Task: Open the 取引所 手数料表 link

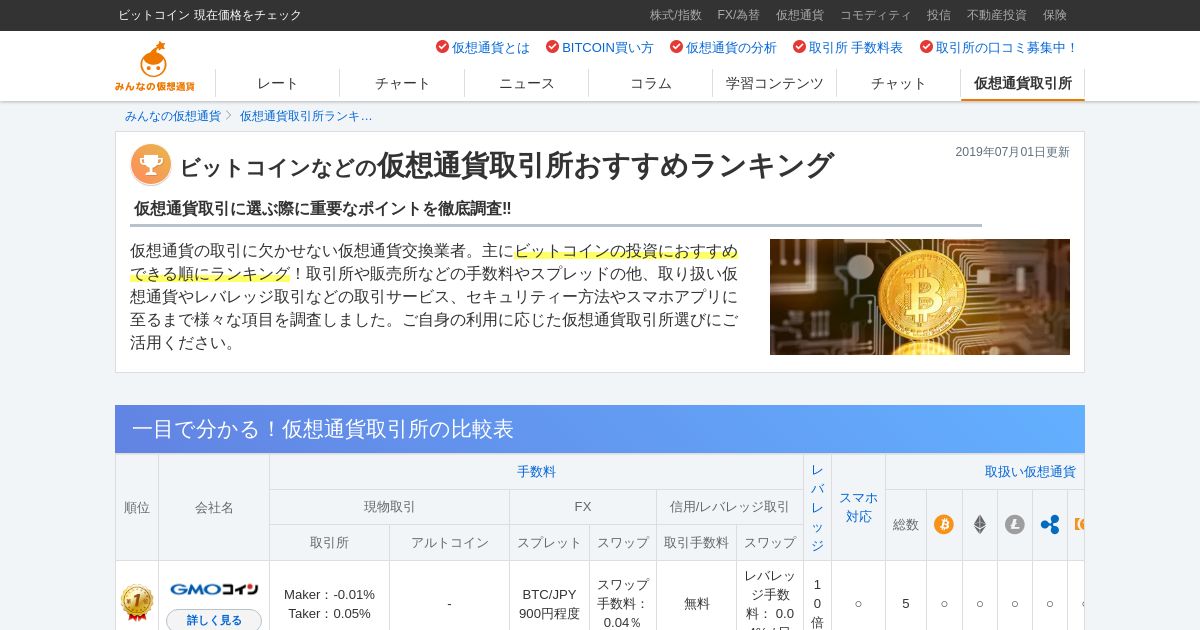Action: (848, 47)
